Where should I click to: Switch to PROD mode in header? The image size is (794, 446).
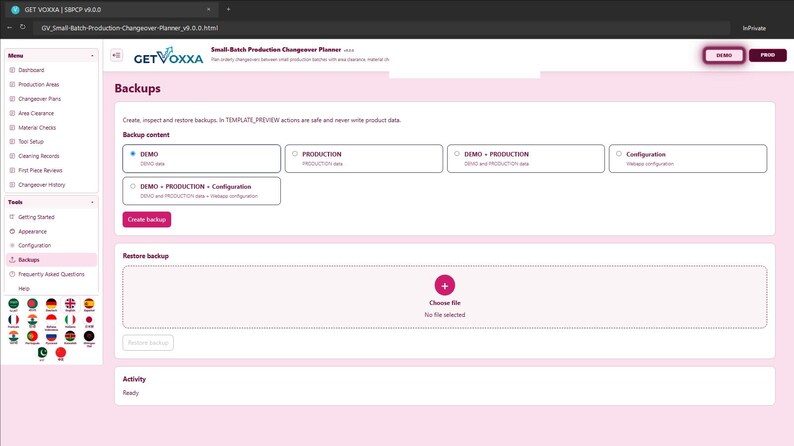pyautogui.click(x=768, y=55)
